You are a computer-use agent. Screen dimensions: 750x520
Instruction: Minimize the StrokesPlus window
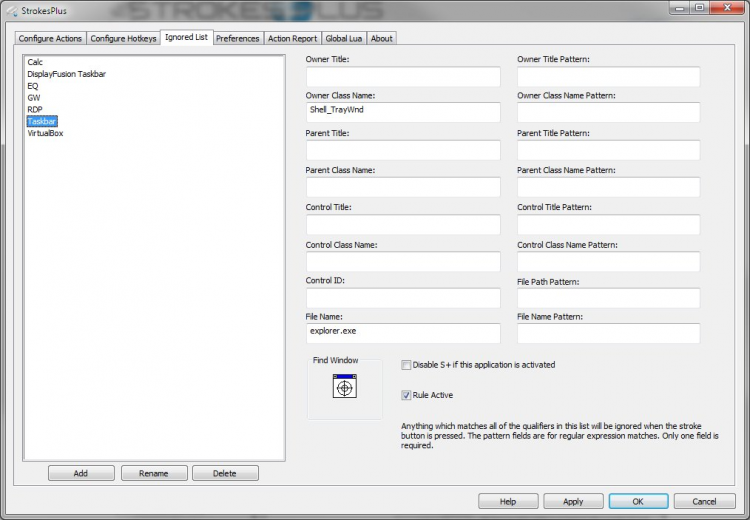pyautogui.click(x=679, y=8)
